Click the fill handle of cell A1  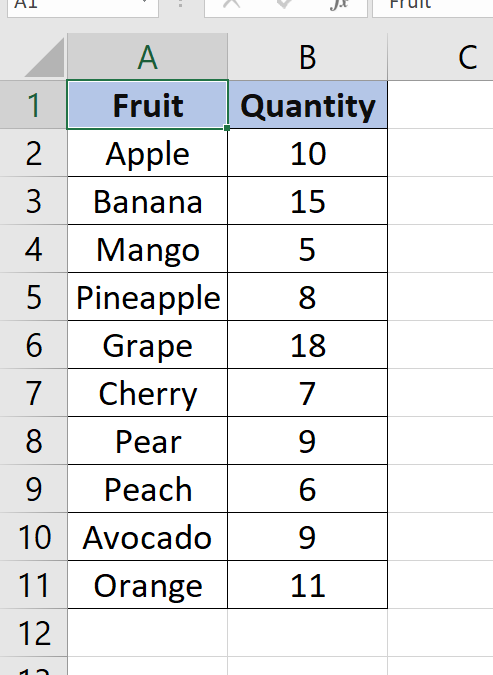(x=227, y=128)
